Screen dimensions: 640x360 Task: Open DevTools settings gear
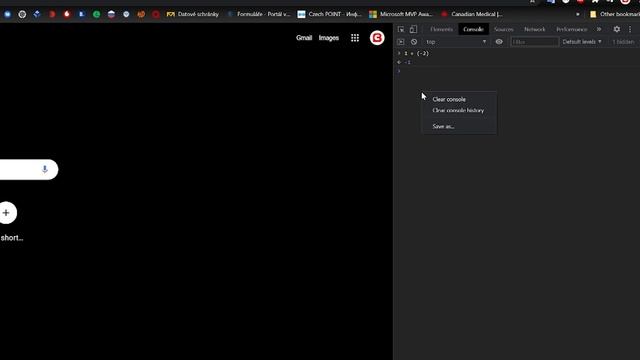point(617,29)
